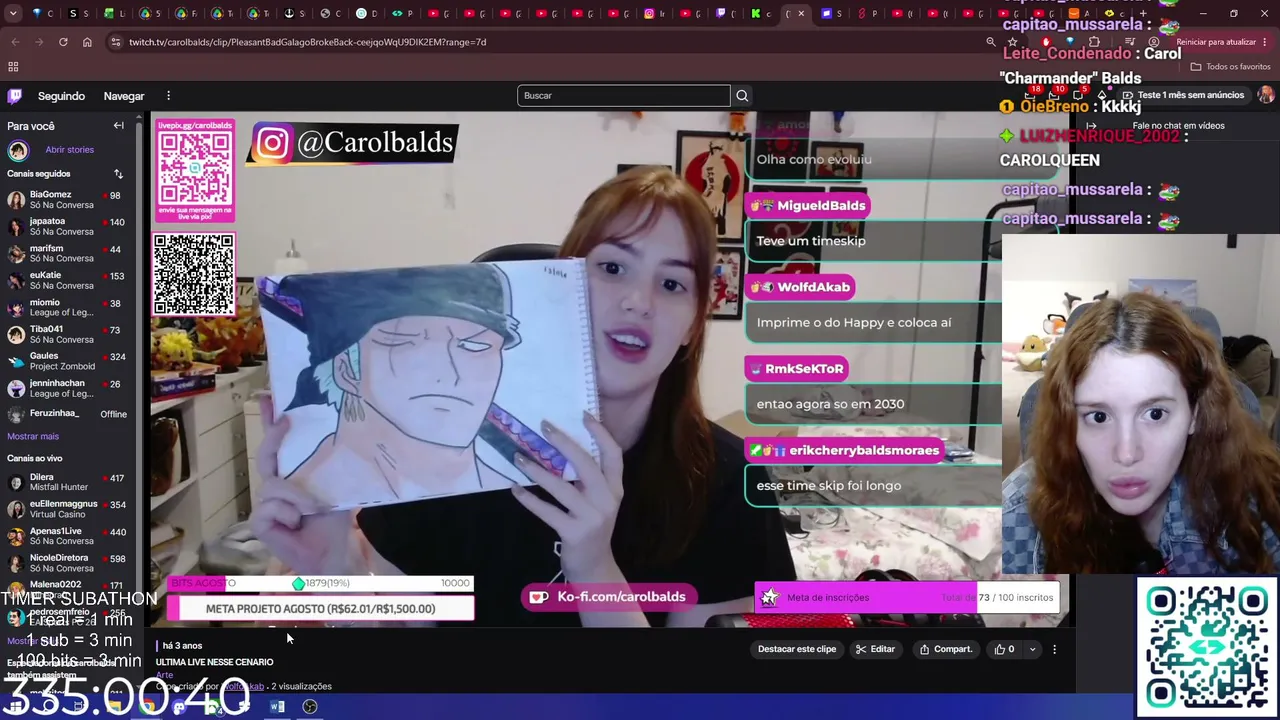Go to the Twitch home logo
This screenshot has width=1280, height=720.
click(14, 96)
